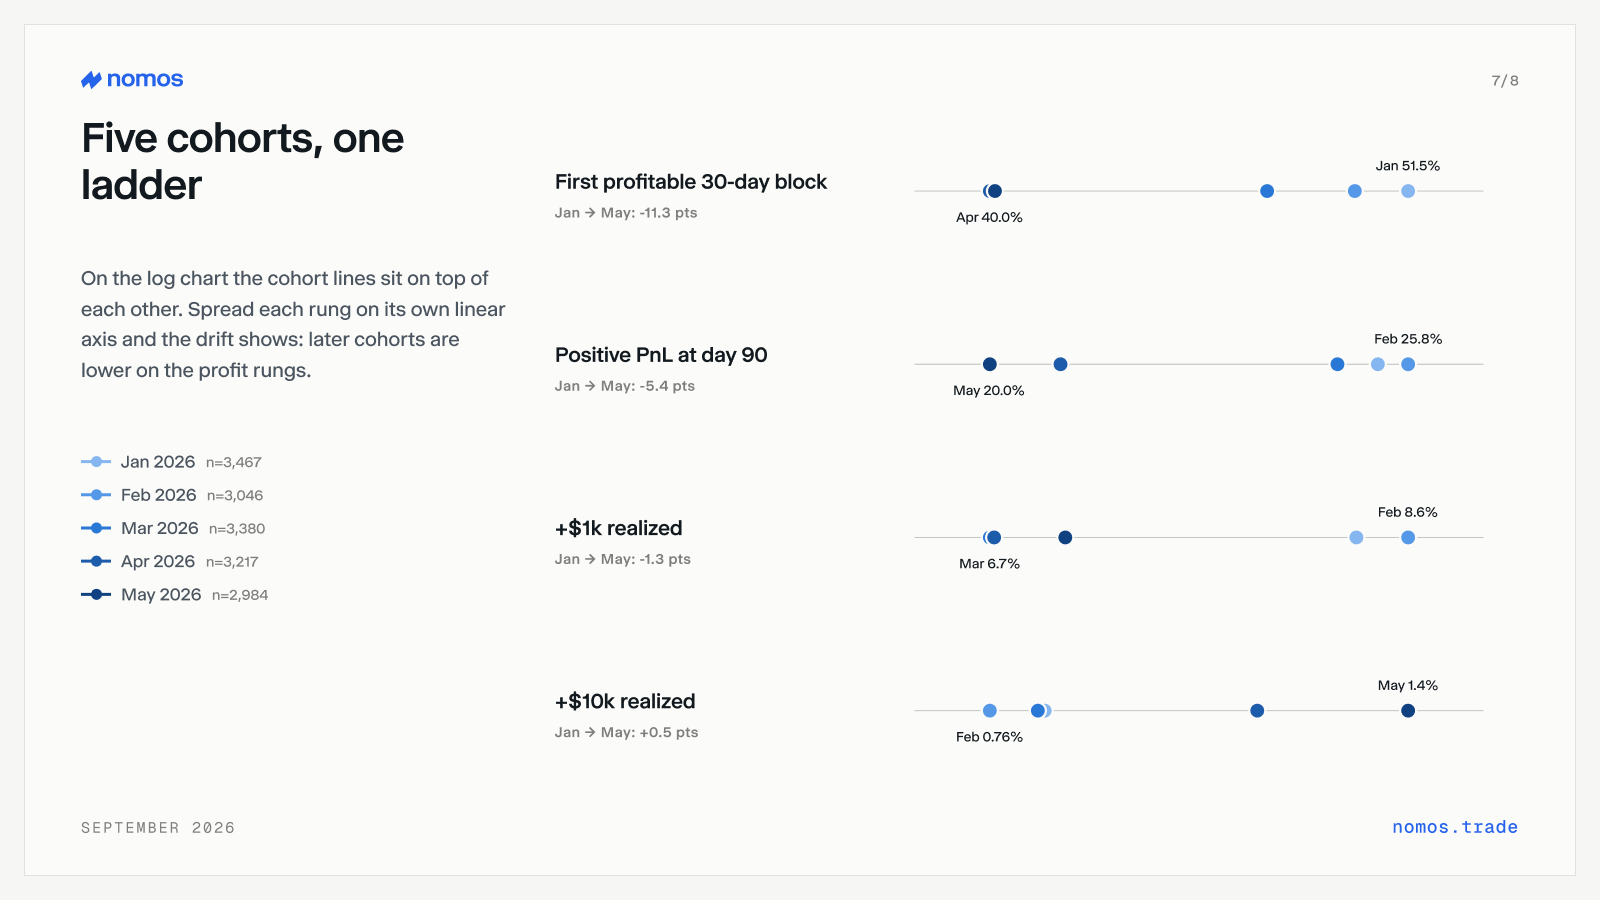Click the '+$10k realized' heading

pyautogui.click(x=625, y=701)
